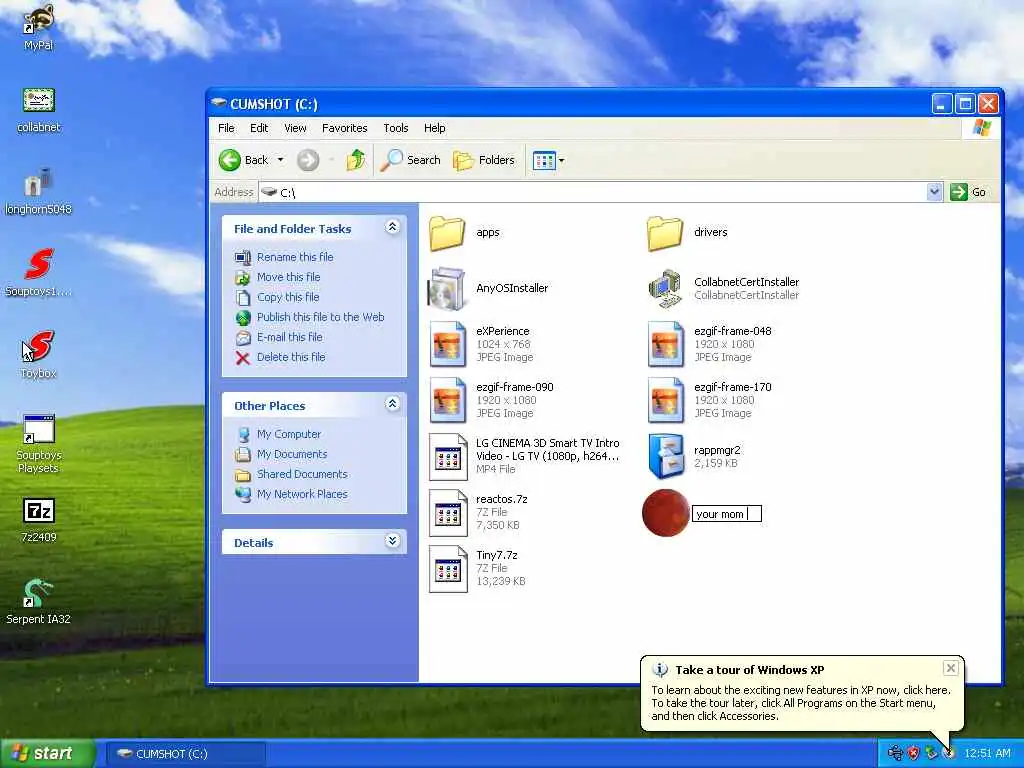Select the reactos.7z file icon

[448, 513]
